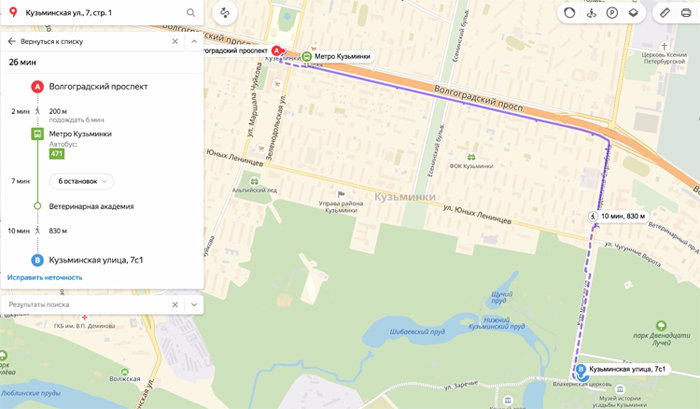Click the walking 10 мин, 830 м label
This screenshot has height=409, width=700.
[618, 216]
